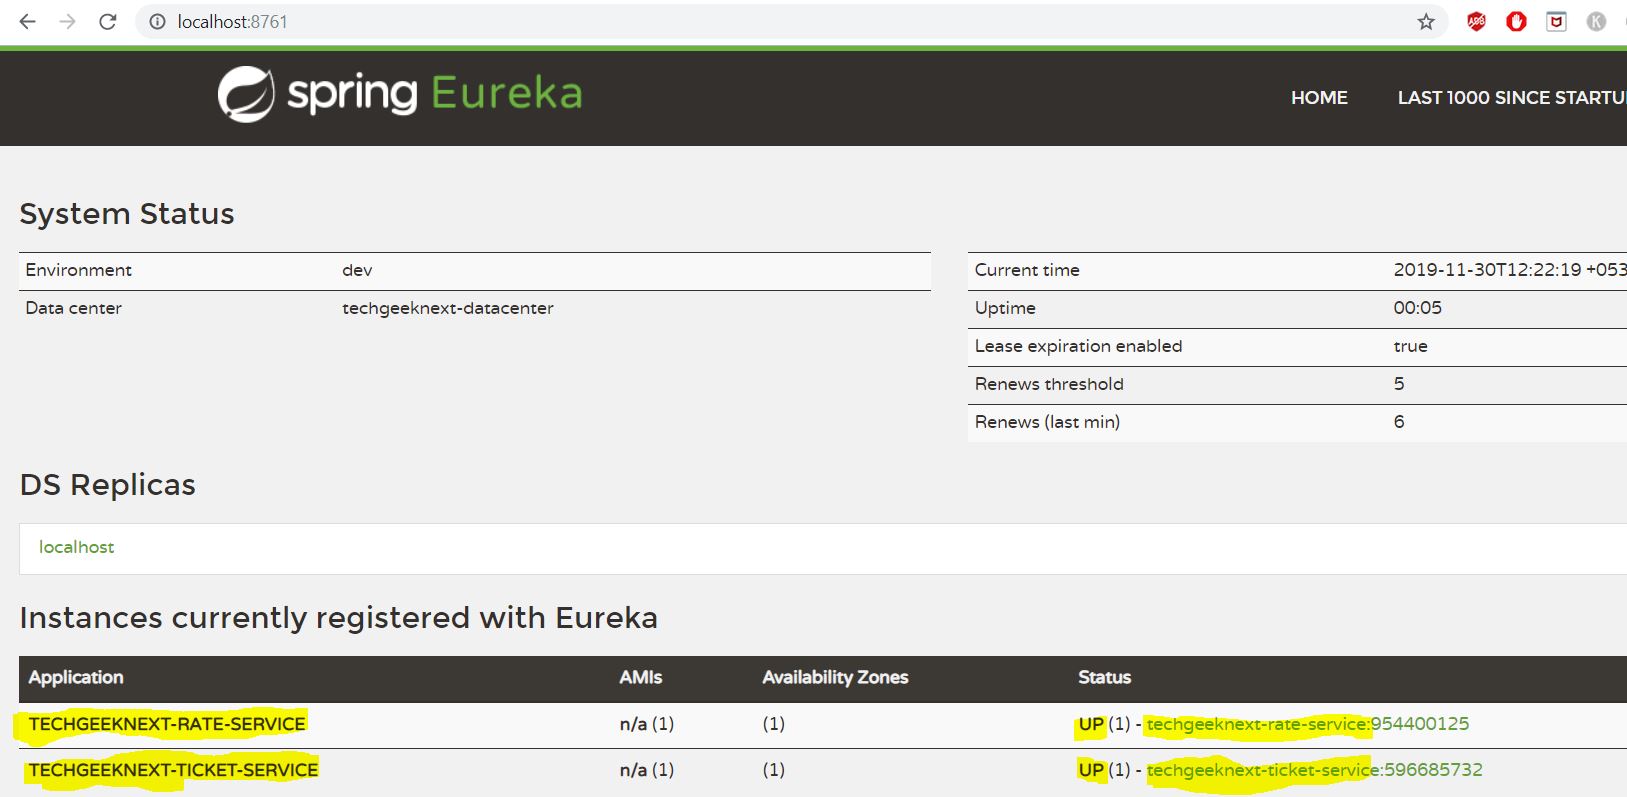
Task: Select TECHGEEKNEXT-RATE-SERVICE application name
Action: (x=167, y=724)
